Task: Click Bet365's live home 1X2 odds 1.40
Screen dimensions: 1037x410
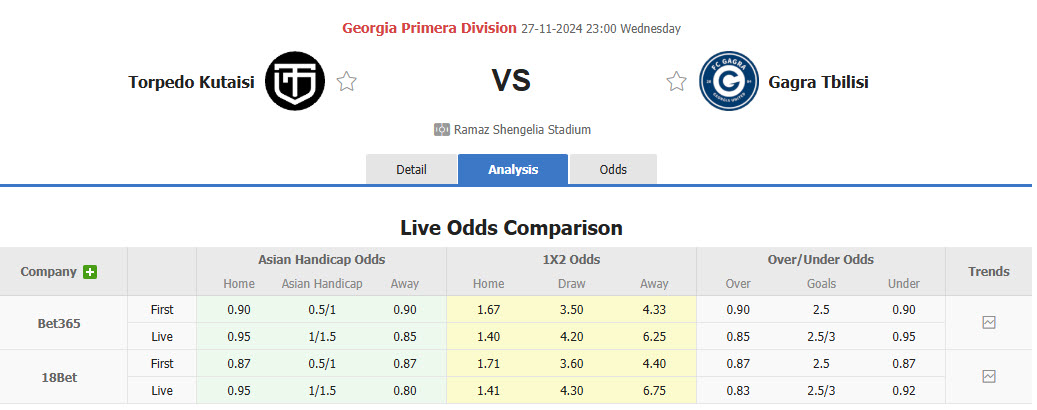Action: (x=488, y=336)
